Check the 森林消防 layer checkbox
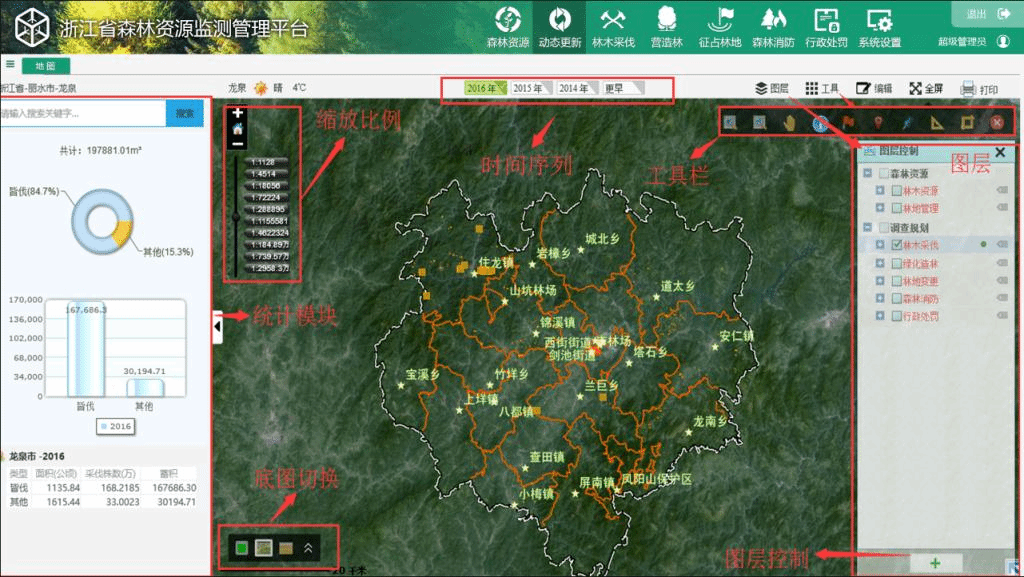 896,298
